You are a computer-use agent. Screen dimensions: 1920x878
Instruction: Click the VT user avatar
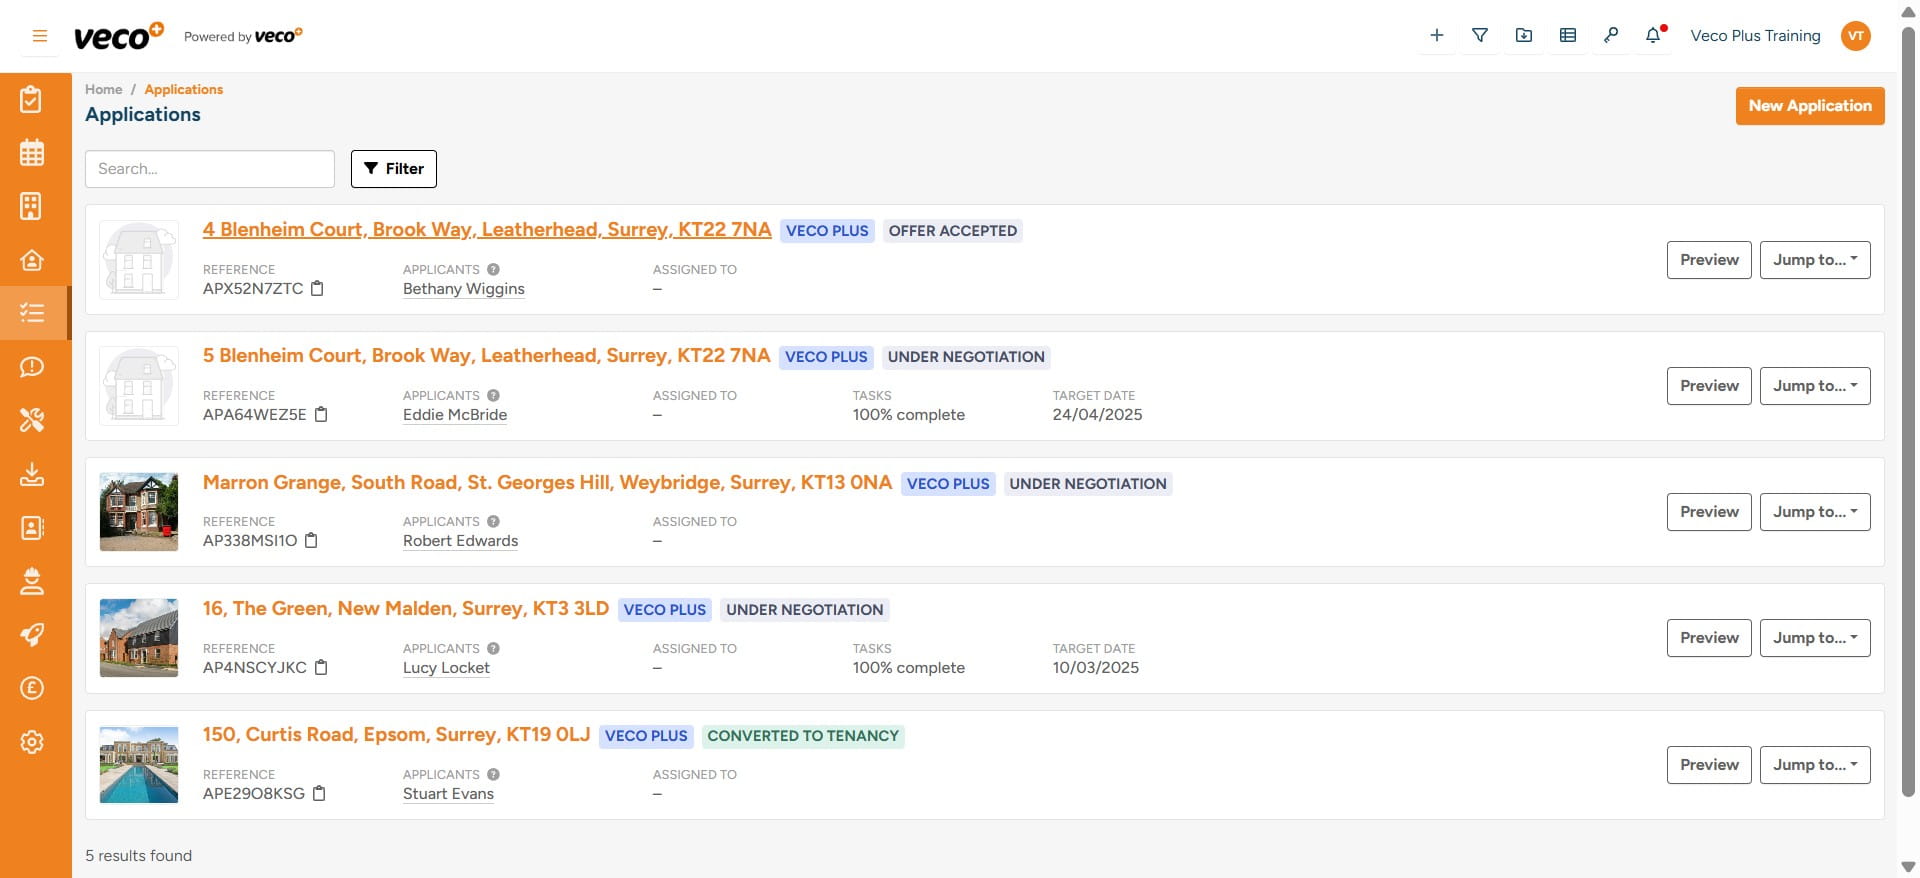pyautogui.click(x=1856, y=36)
